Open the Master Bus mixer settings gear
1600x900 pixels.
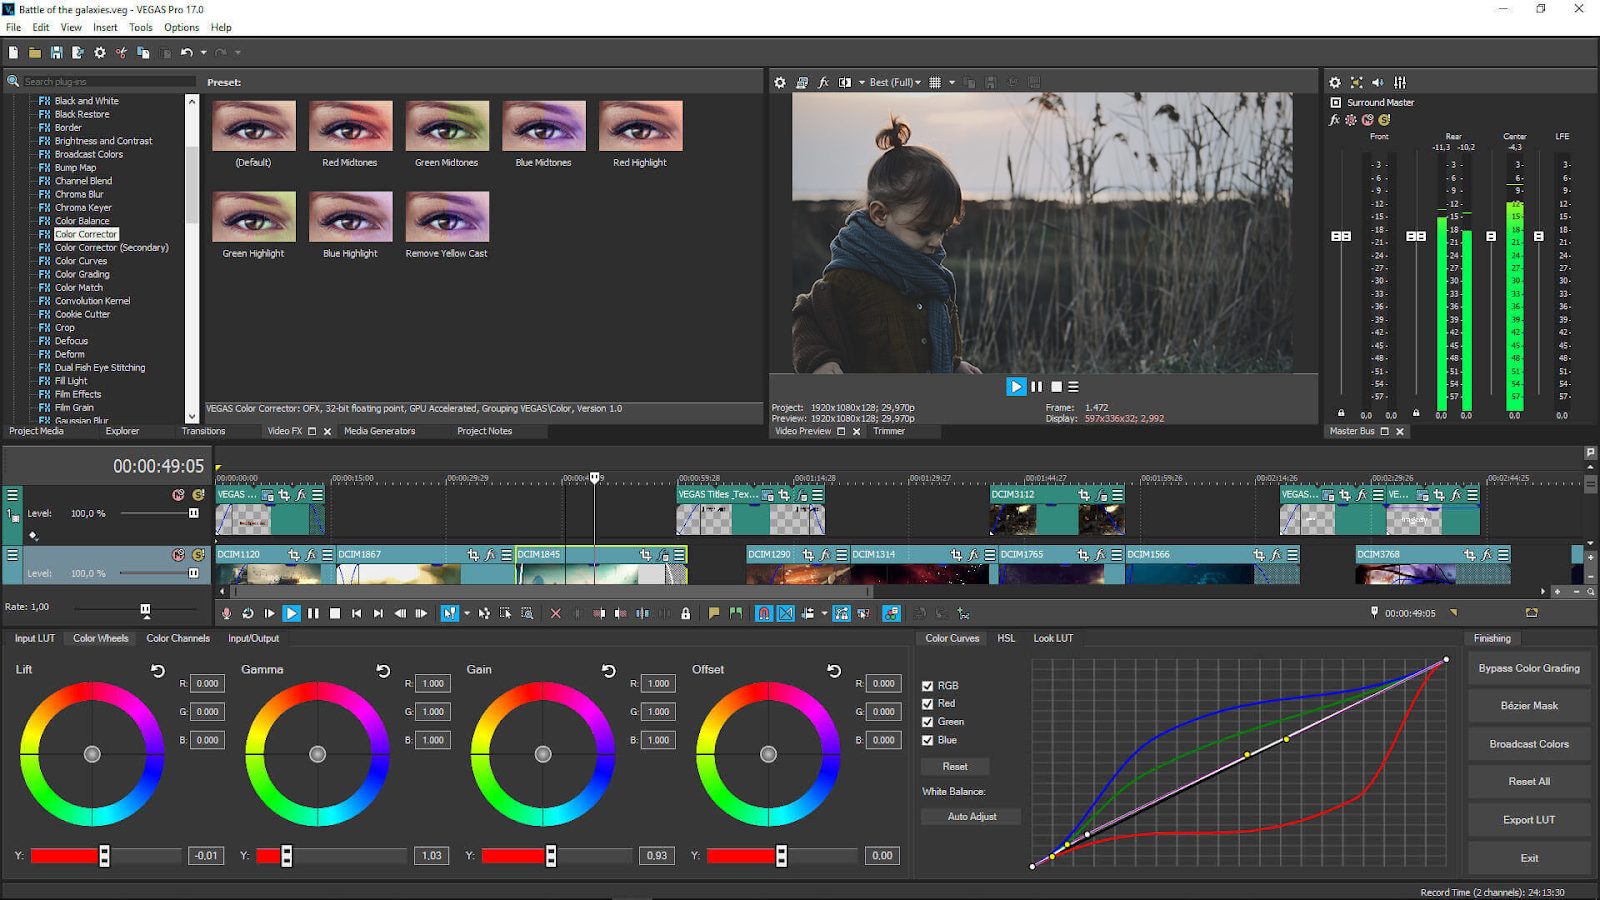pyautogui.click(x=1334, y=82)
